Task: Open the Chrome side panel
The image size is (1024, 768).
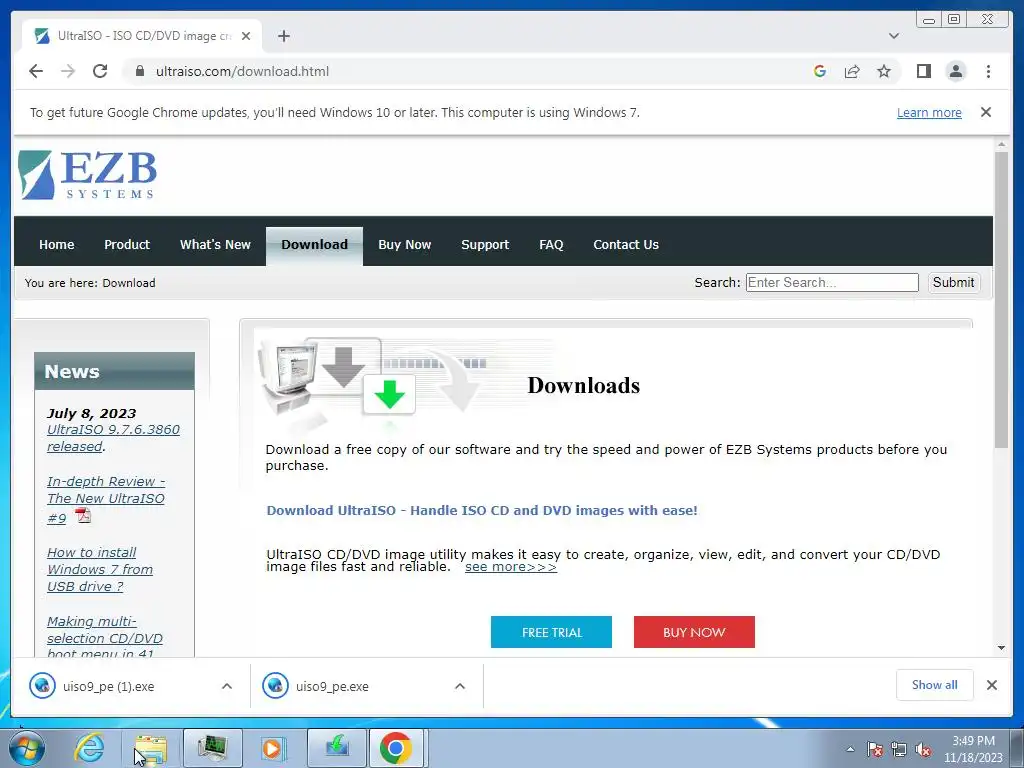Action: click(x=923, y=71)
